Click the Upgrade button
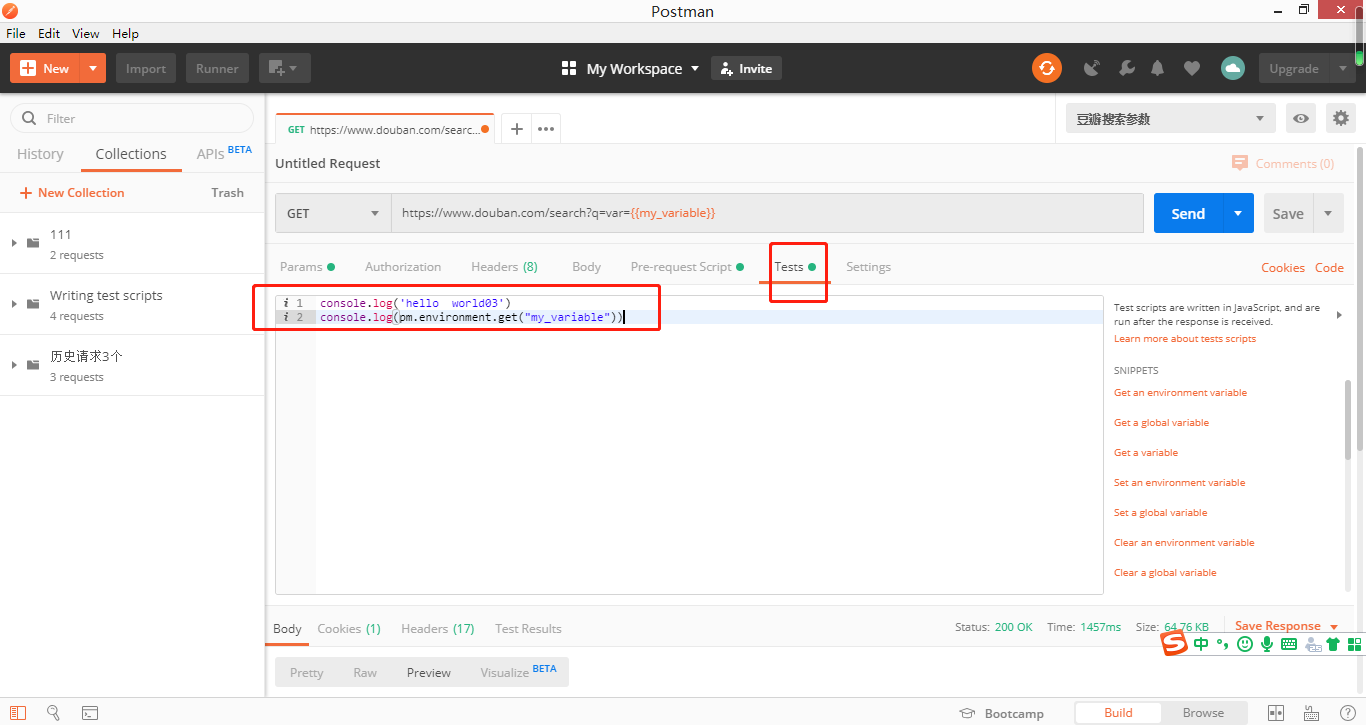The image size is (1366, 725). (1294, 68)
